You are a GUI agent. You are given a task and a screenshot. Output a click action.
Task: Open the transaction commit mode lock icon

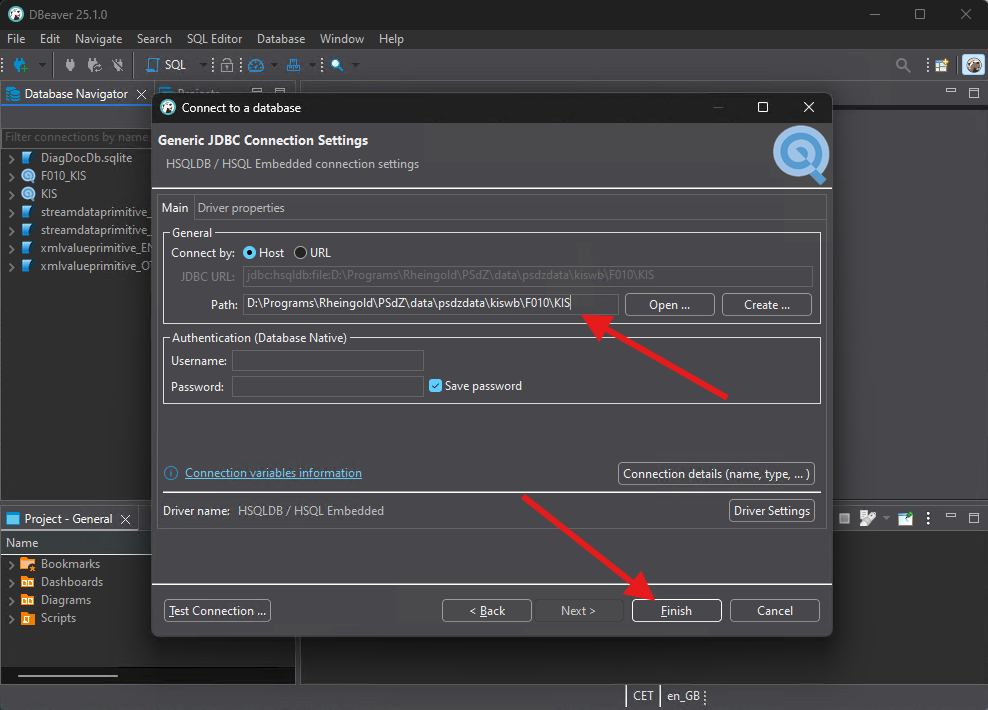click(227, 64)
